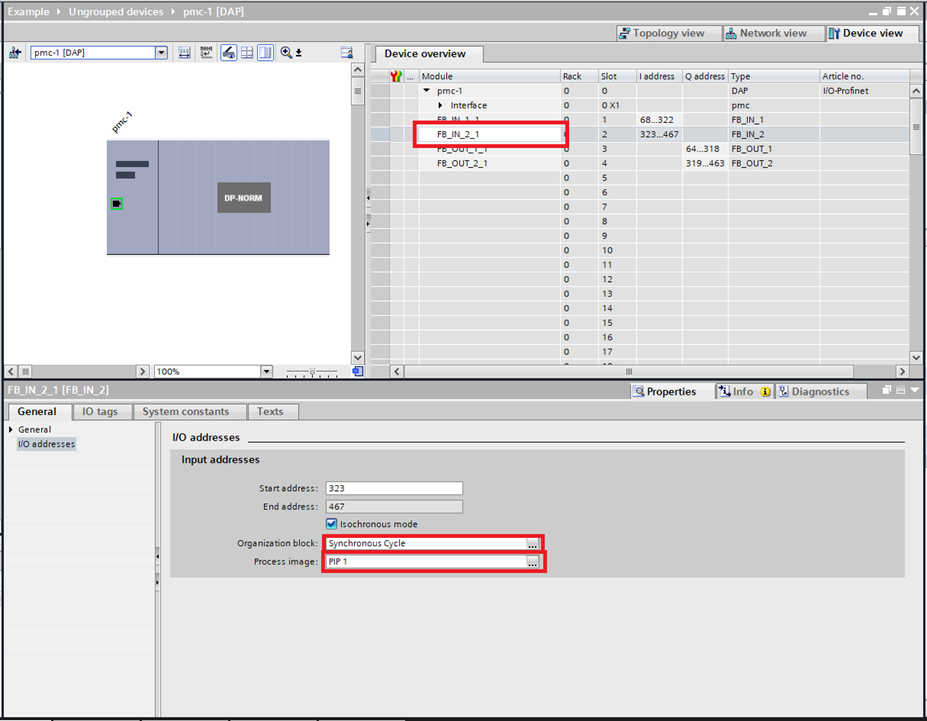927x721 pixels.
Task: Click the save window settings icon near the toolbar's right
Action: [345, 52]
